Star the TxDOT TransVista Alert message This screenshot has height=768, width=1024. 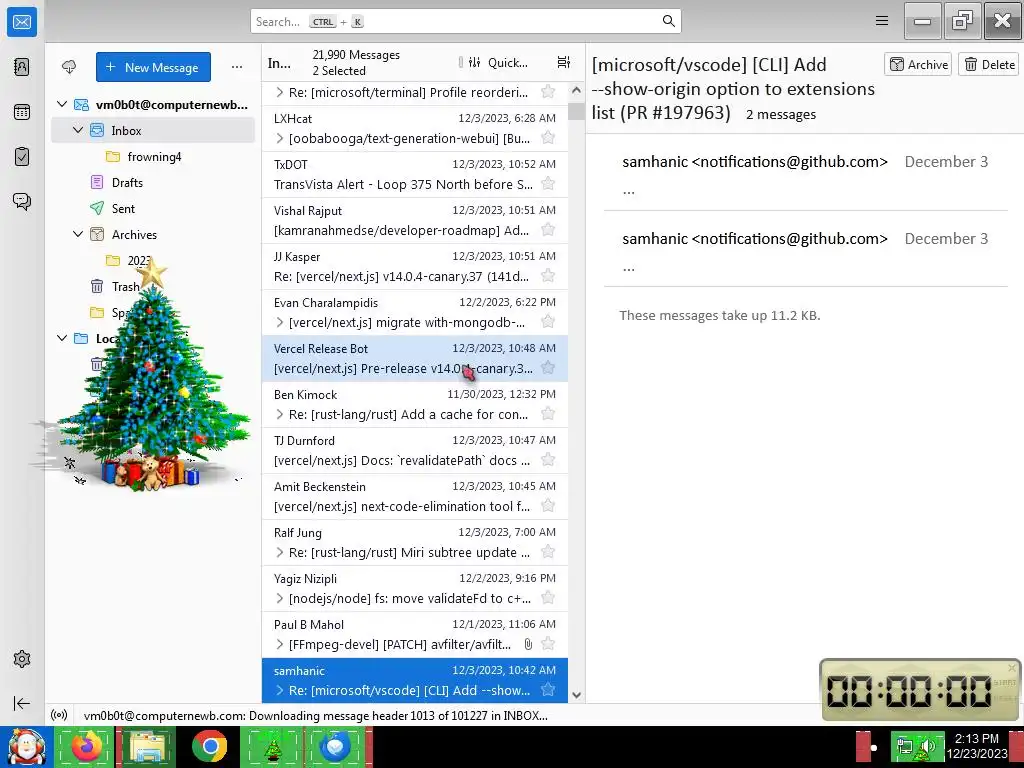point(548,184)
